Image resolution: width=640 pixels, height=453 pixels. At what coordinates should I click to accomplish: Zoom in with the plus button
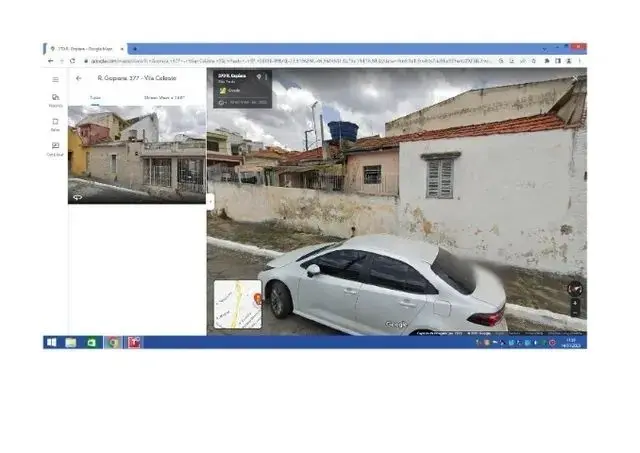point(574,303)
